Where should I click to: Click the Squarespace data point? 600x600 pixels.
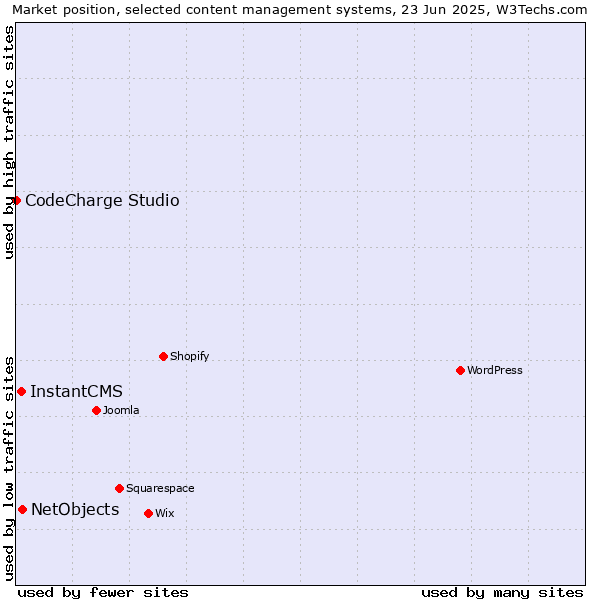tap(119, 488)
